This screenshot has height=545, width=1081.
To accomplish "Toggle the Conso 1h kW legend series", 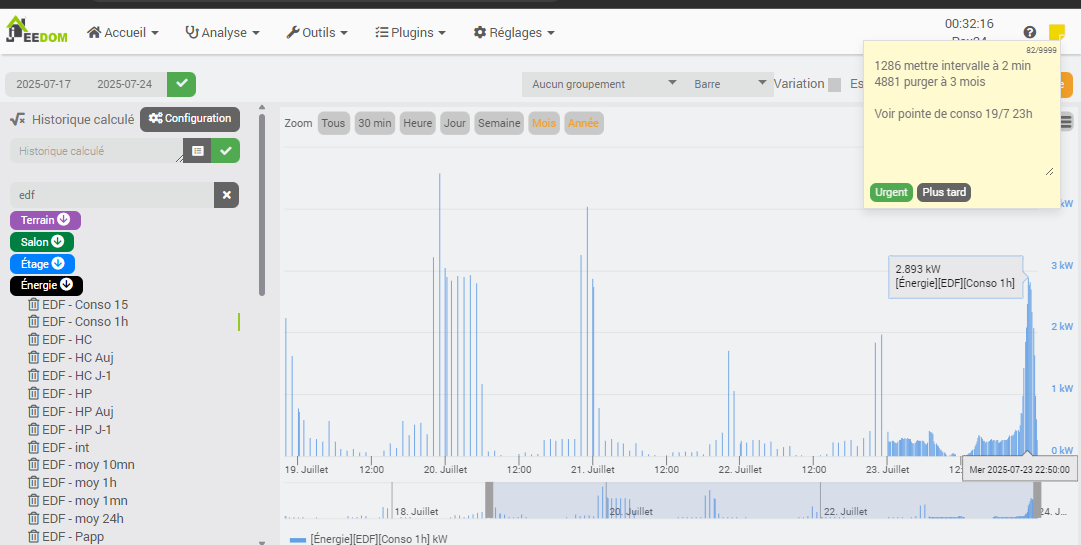I will click(369, 539).
